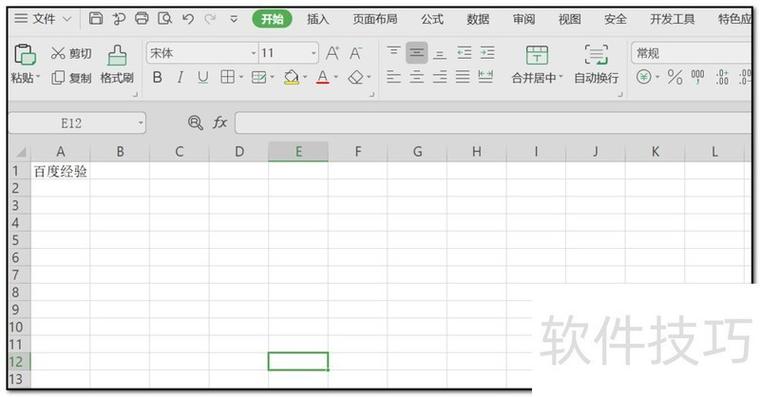
Task: Apply percent style format
Action: coord(675,77)
